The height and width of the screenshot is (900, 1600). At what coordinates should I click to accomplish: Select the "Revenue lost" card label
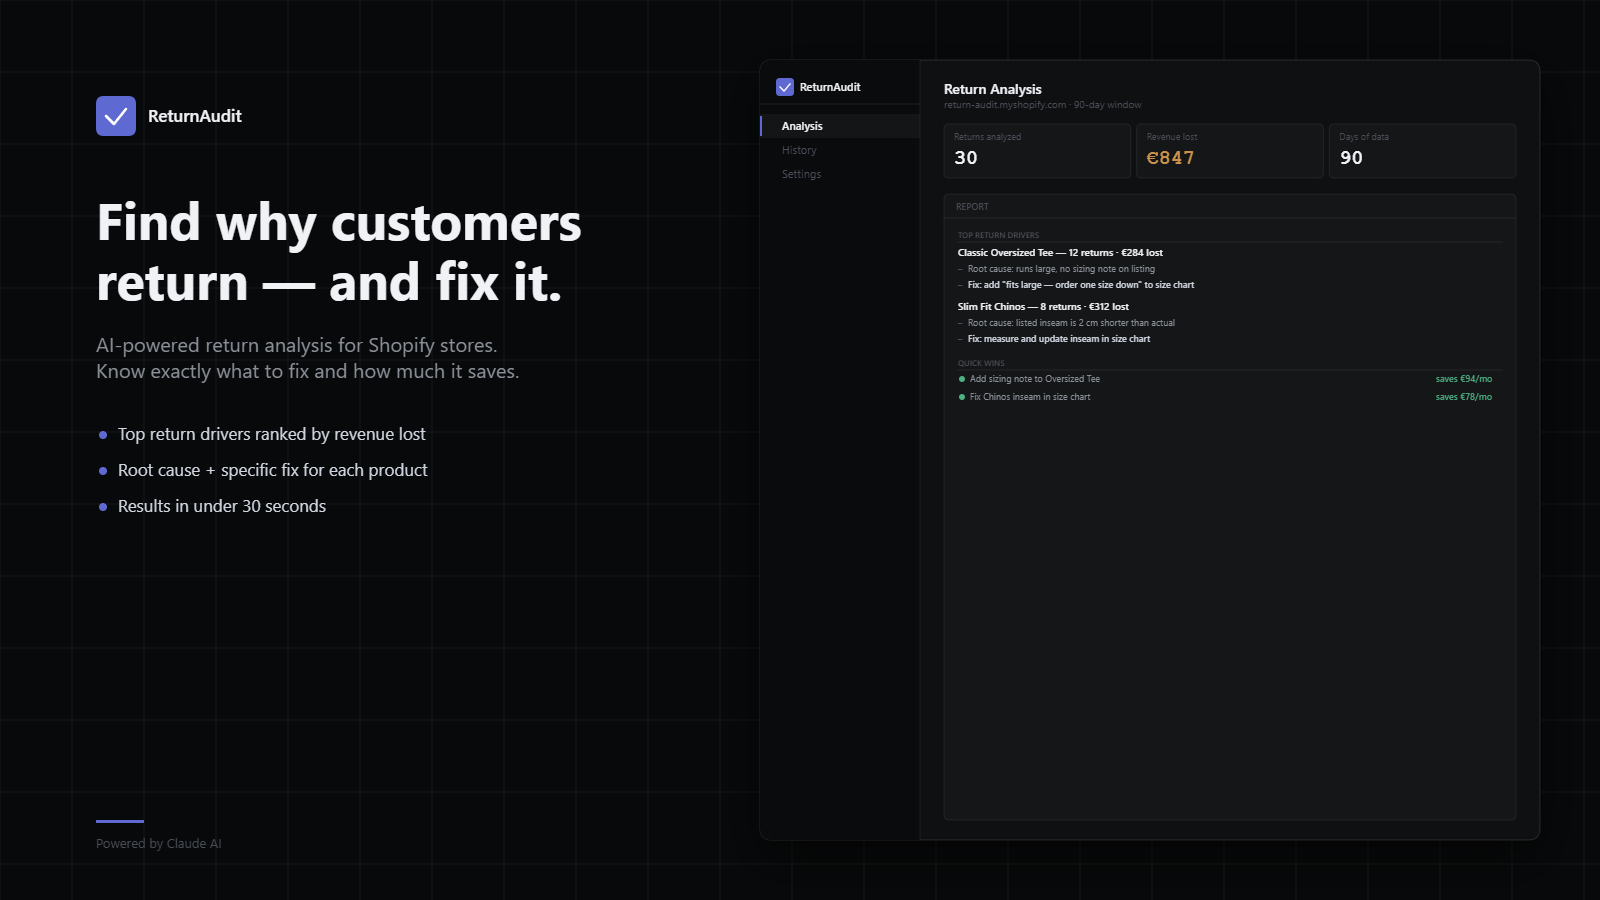[x=1172, y=137]
